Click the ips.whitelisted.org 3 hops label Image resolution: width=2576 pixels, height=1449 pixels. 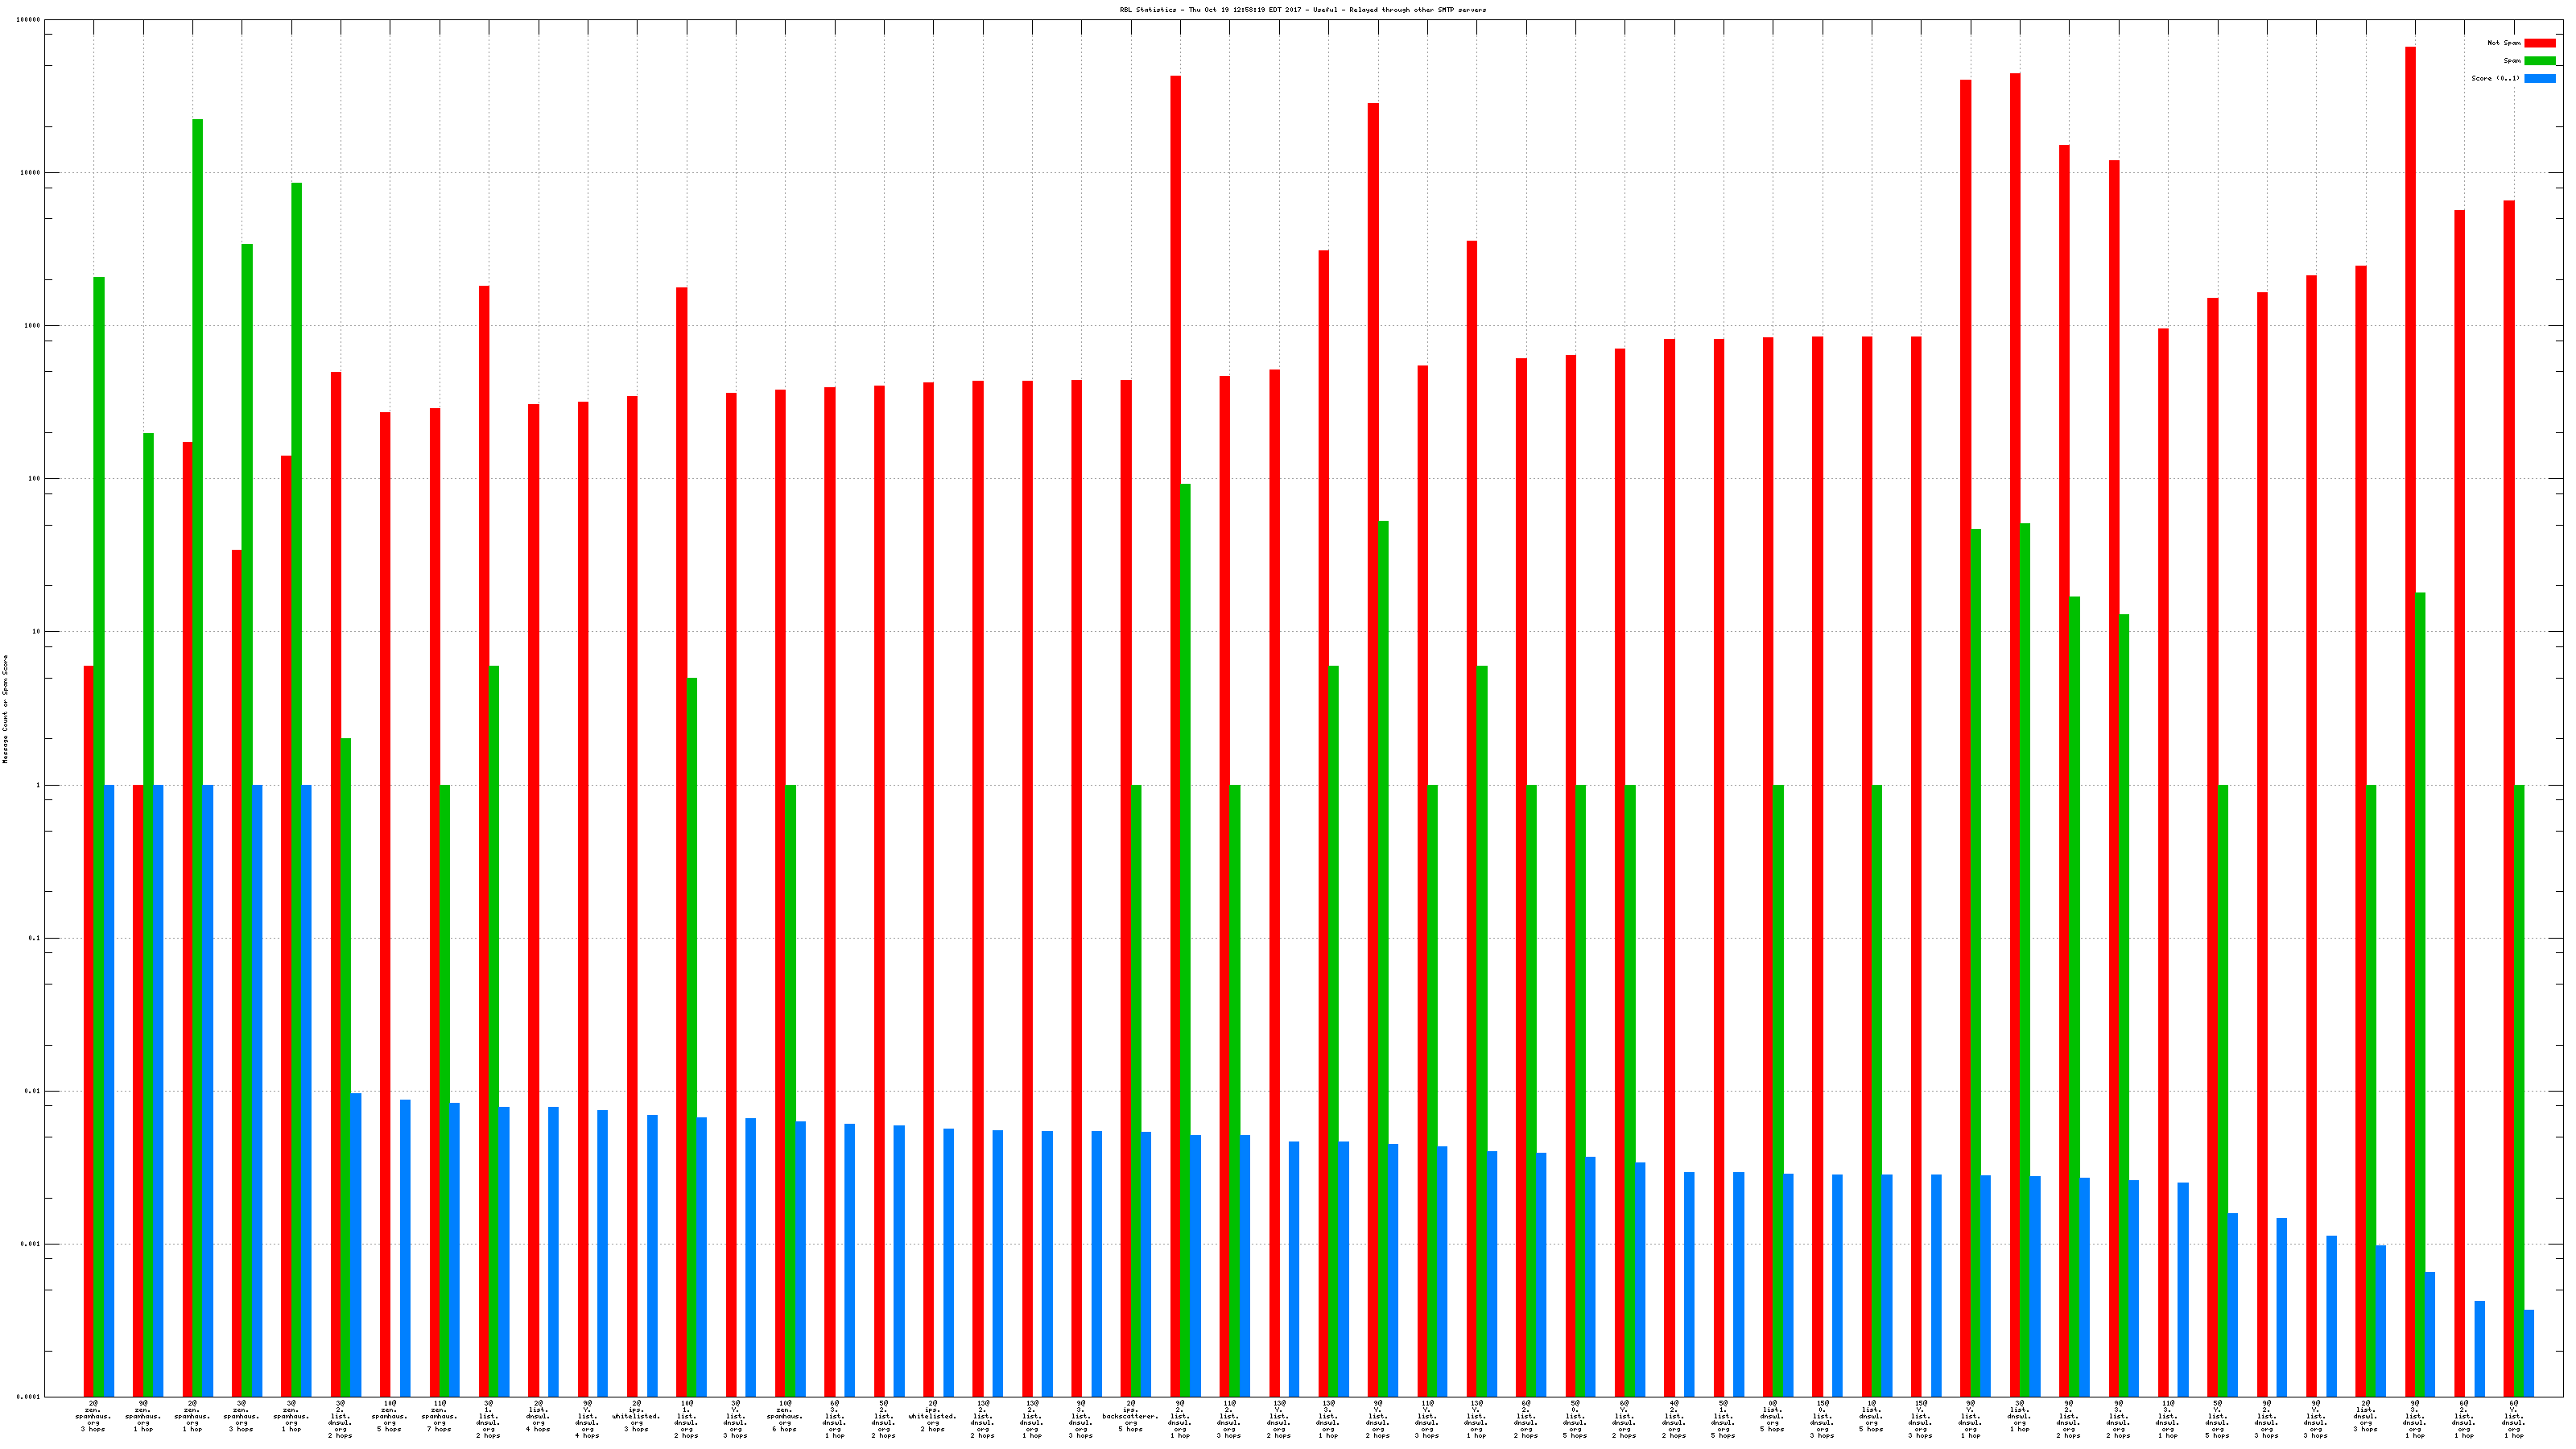[x=636, y=1416]
